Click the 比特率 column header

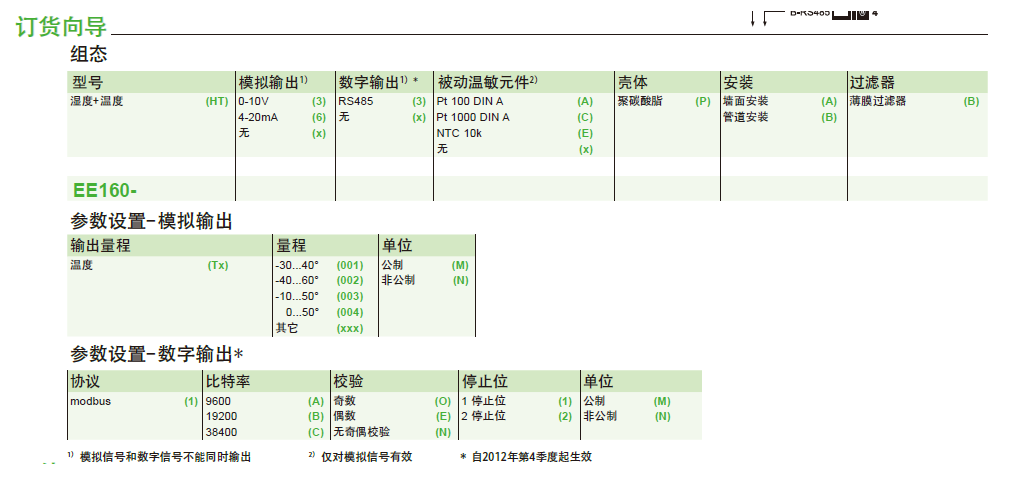(x=227, y=381)
